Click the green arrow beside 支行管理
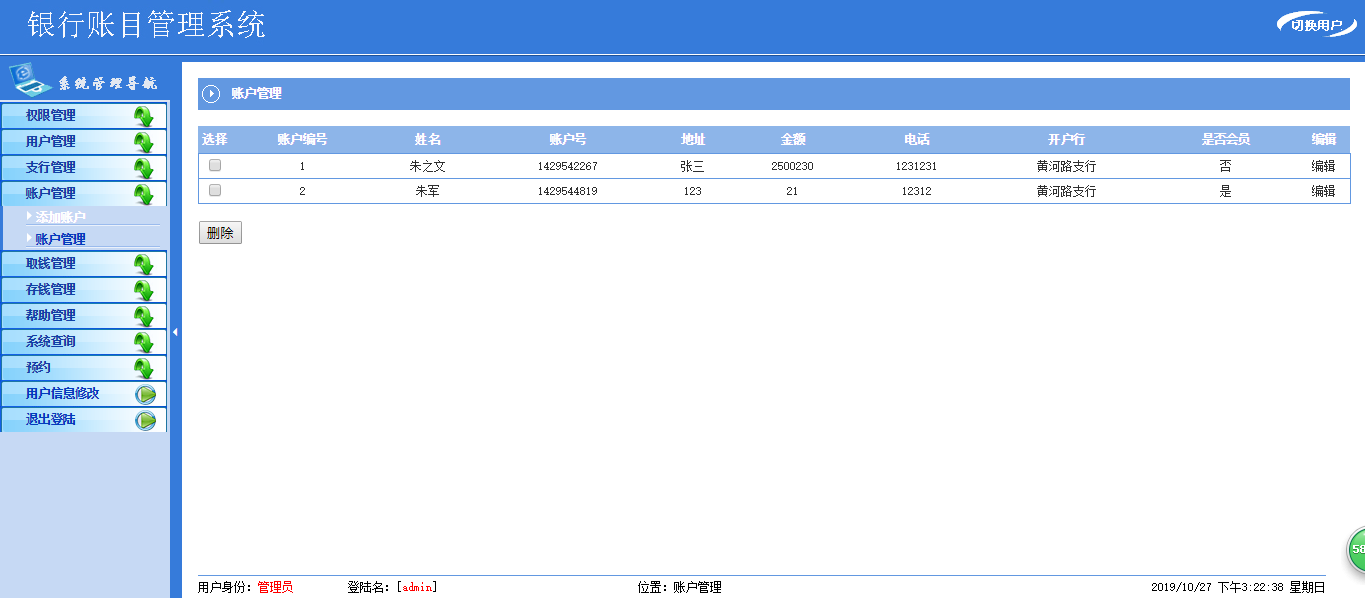The width and height of the screenshot is (1365, 598). coord(144,168)
